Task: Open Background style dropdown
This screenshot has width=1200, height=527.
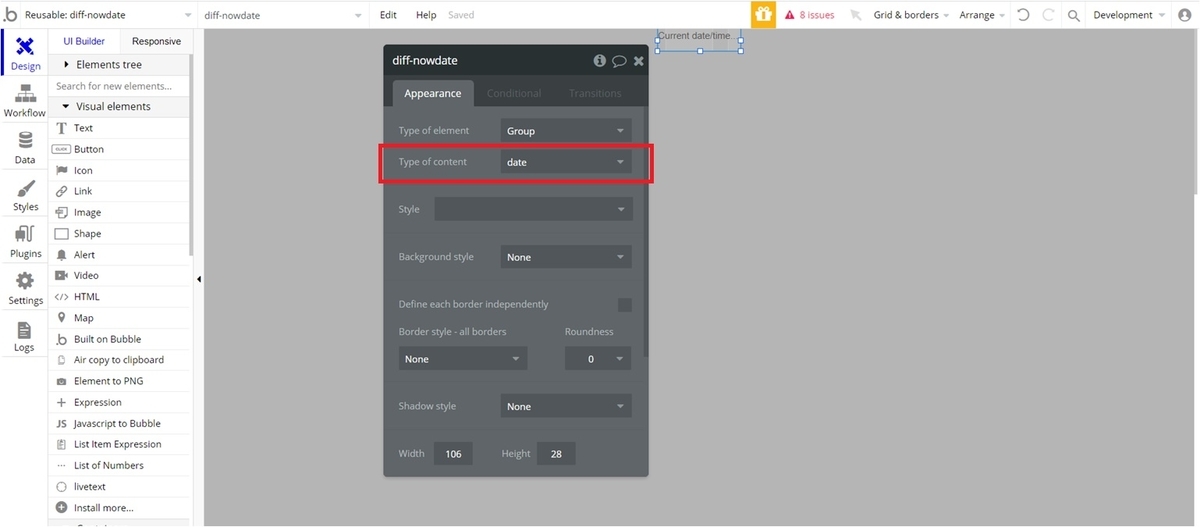Action: (x=566, y=257)
